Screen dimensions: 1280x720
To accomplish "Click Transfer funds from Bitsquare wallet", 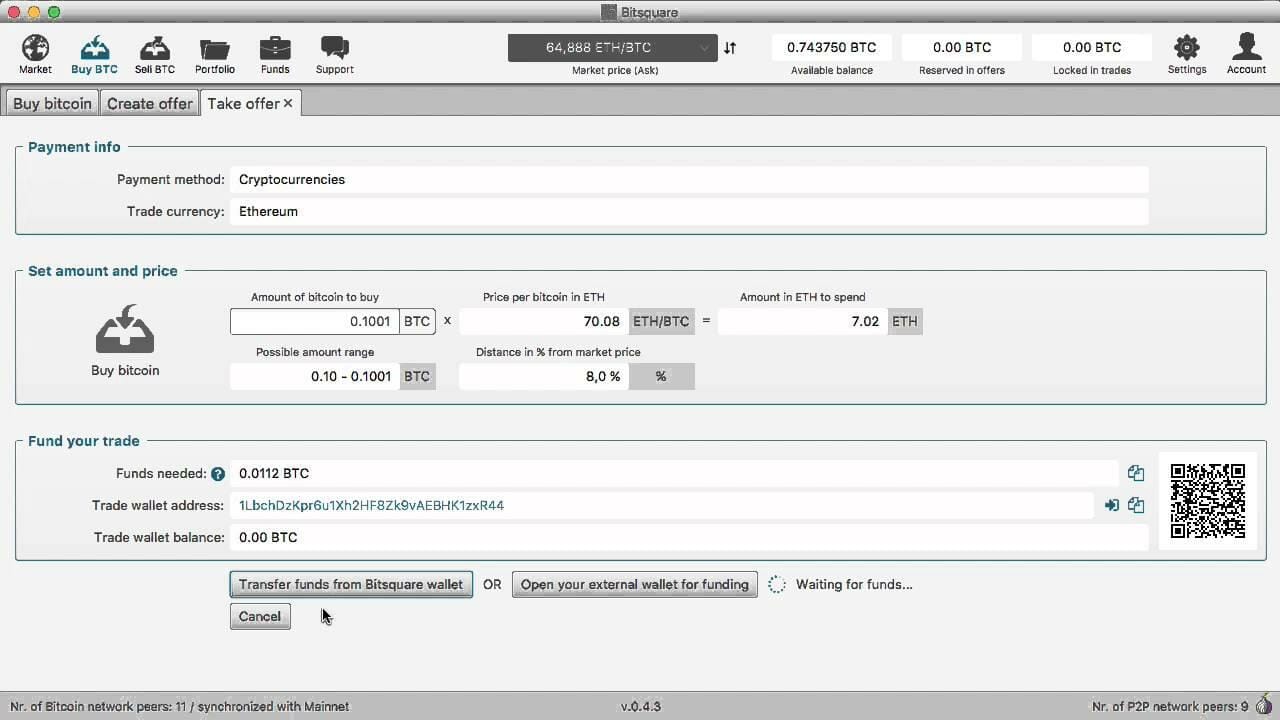I will [x=351, y=584].
